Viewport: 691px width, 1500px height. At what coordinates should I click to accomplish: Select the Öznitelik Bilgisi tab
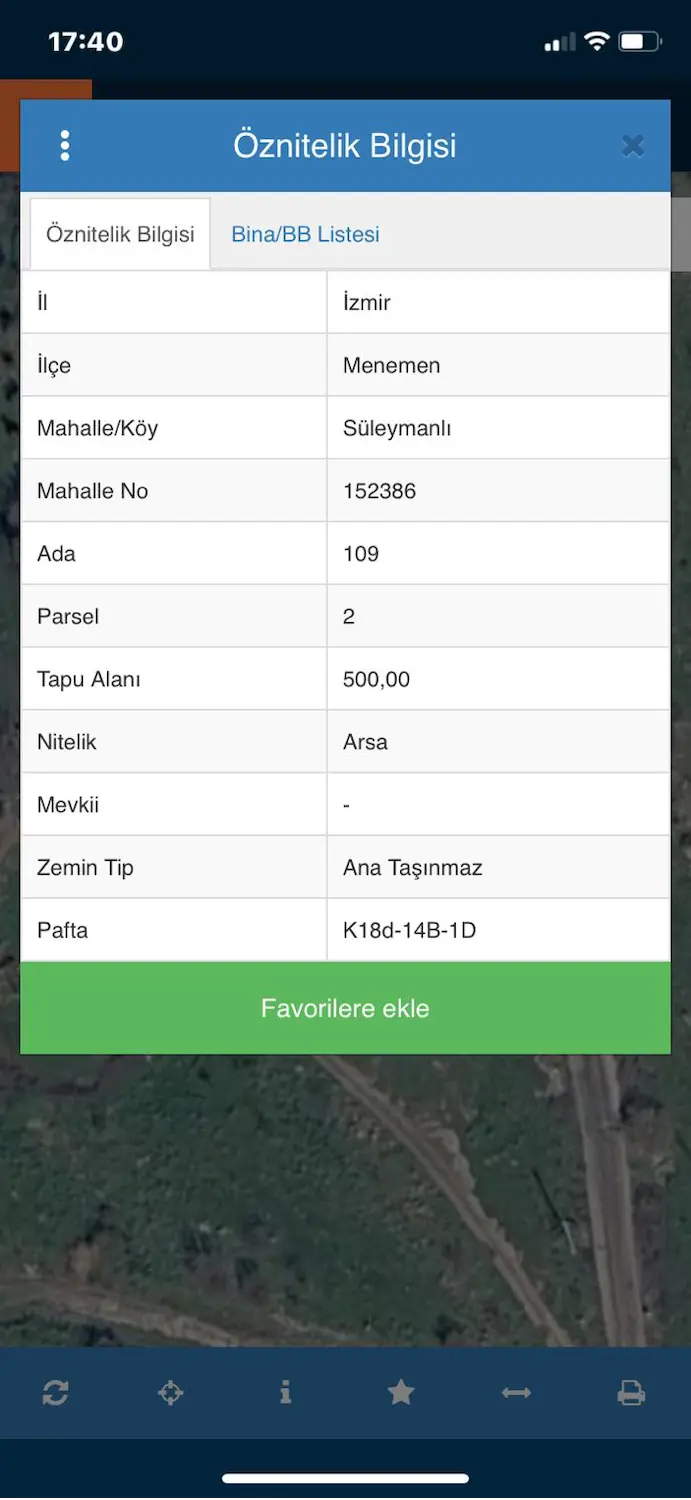tap(120, 234)
